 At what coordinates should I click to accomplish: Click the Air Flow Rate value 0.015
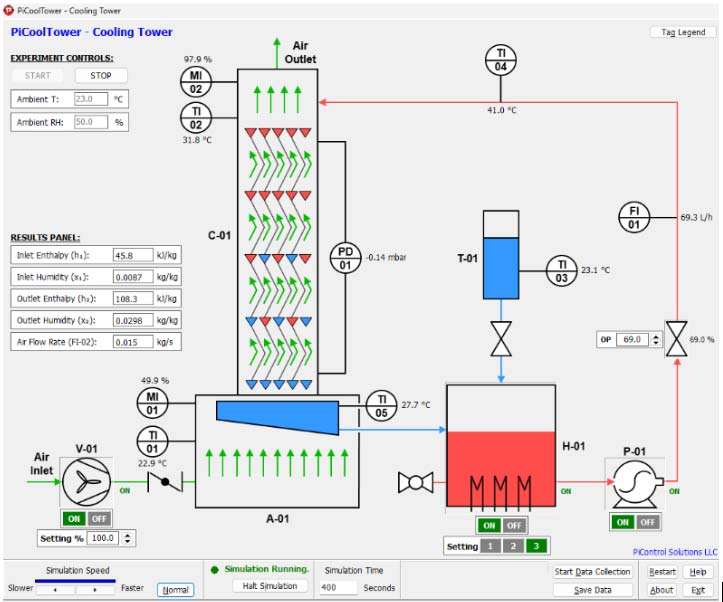[x=133, y=342]
